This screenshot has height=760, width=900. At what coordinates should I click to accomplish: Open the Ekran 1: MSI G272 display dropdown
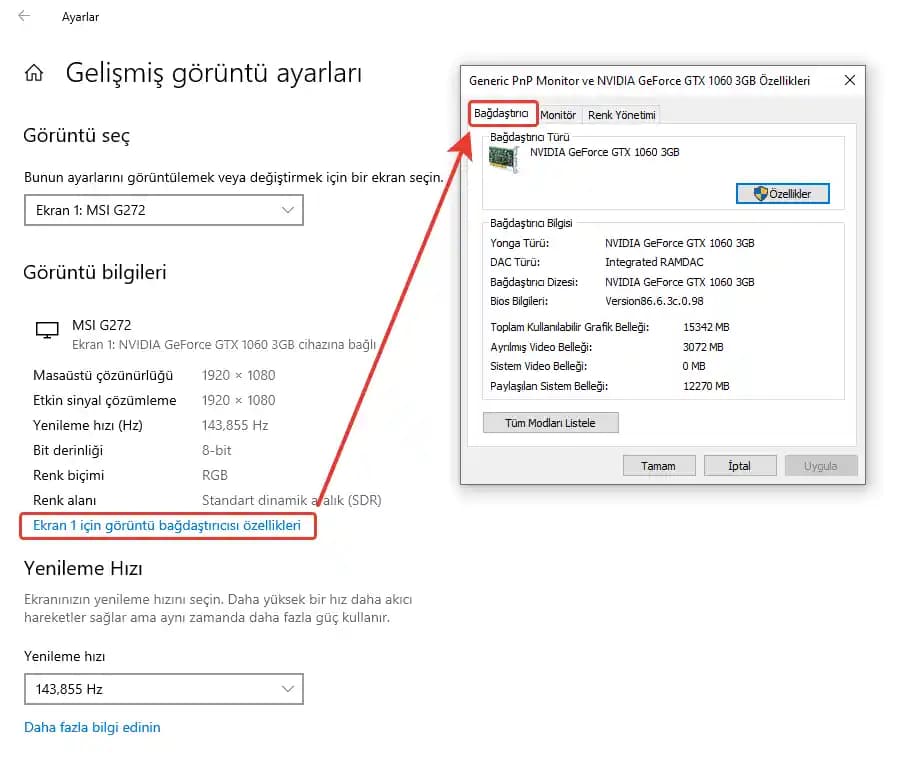pos(163,210)
